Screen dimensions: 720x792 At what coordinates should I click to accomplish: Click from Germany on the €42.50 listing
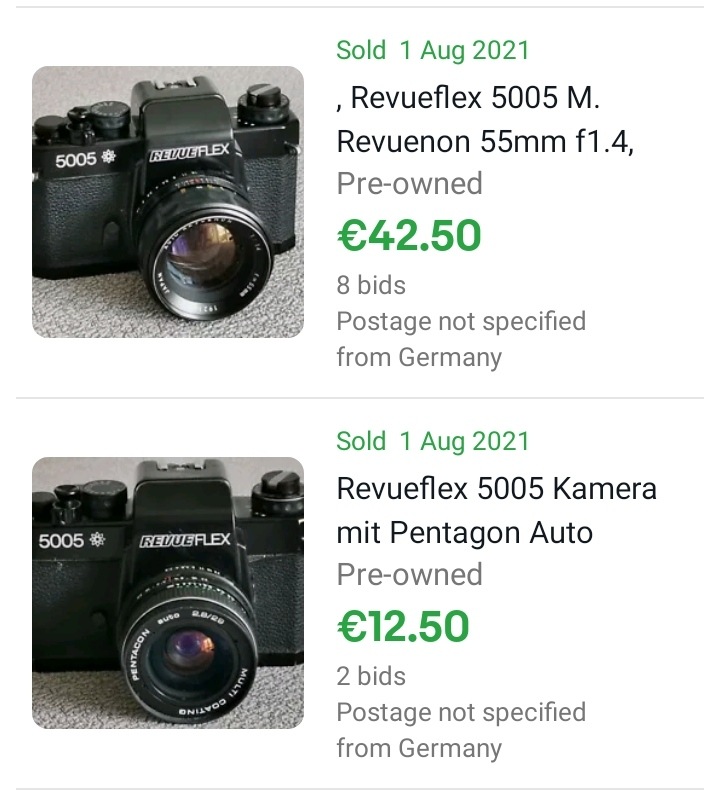[418, 357]
